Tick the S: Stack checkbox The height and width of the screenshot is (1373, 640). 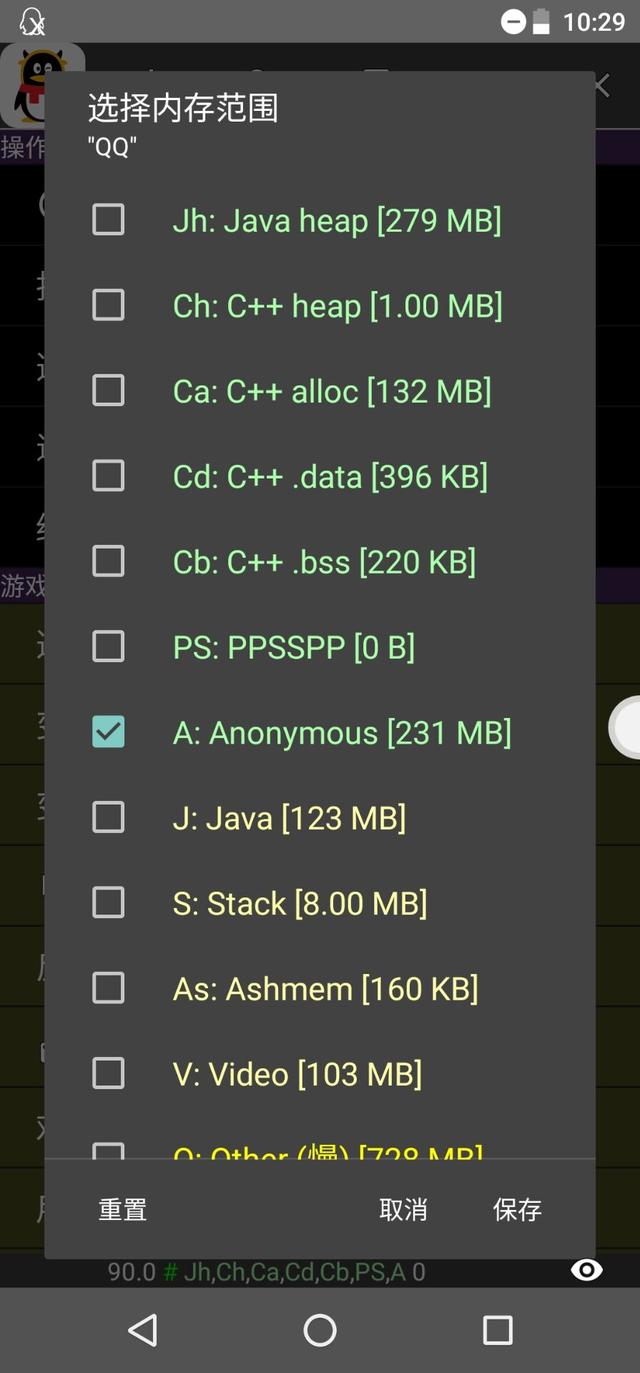[108, 903]
